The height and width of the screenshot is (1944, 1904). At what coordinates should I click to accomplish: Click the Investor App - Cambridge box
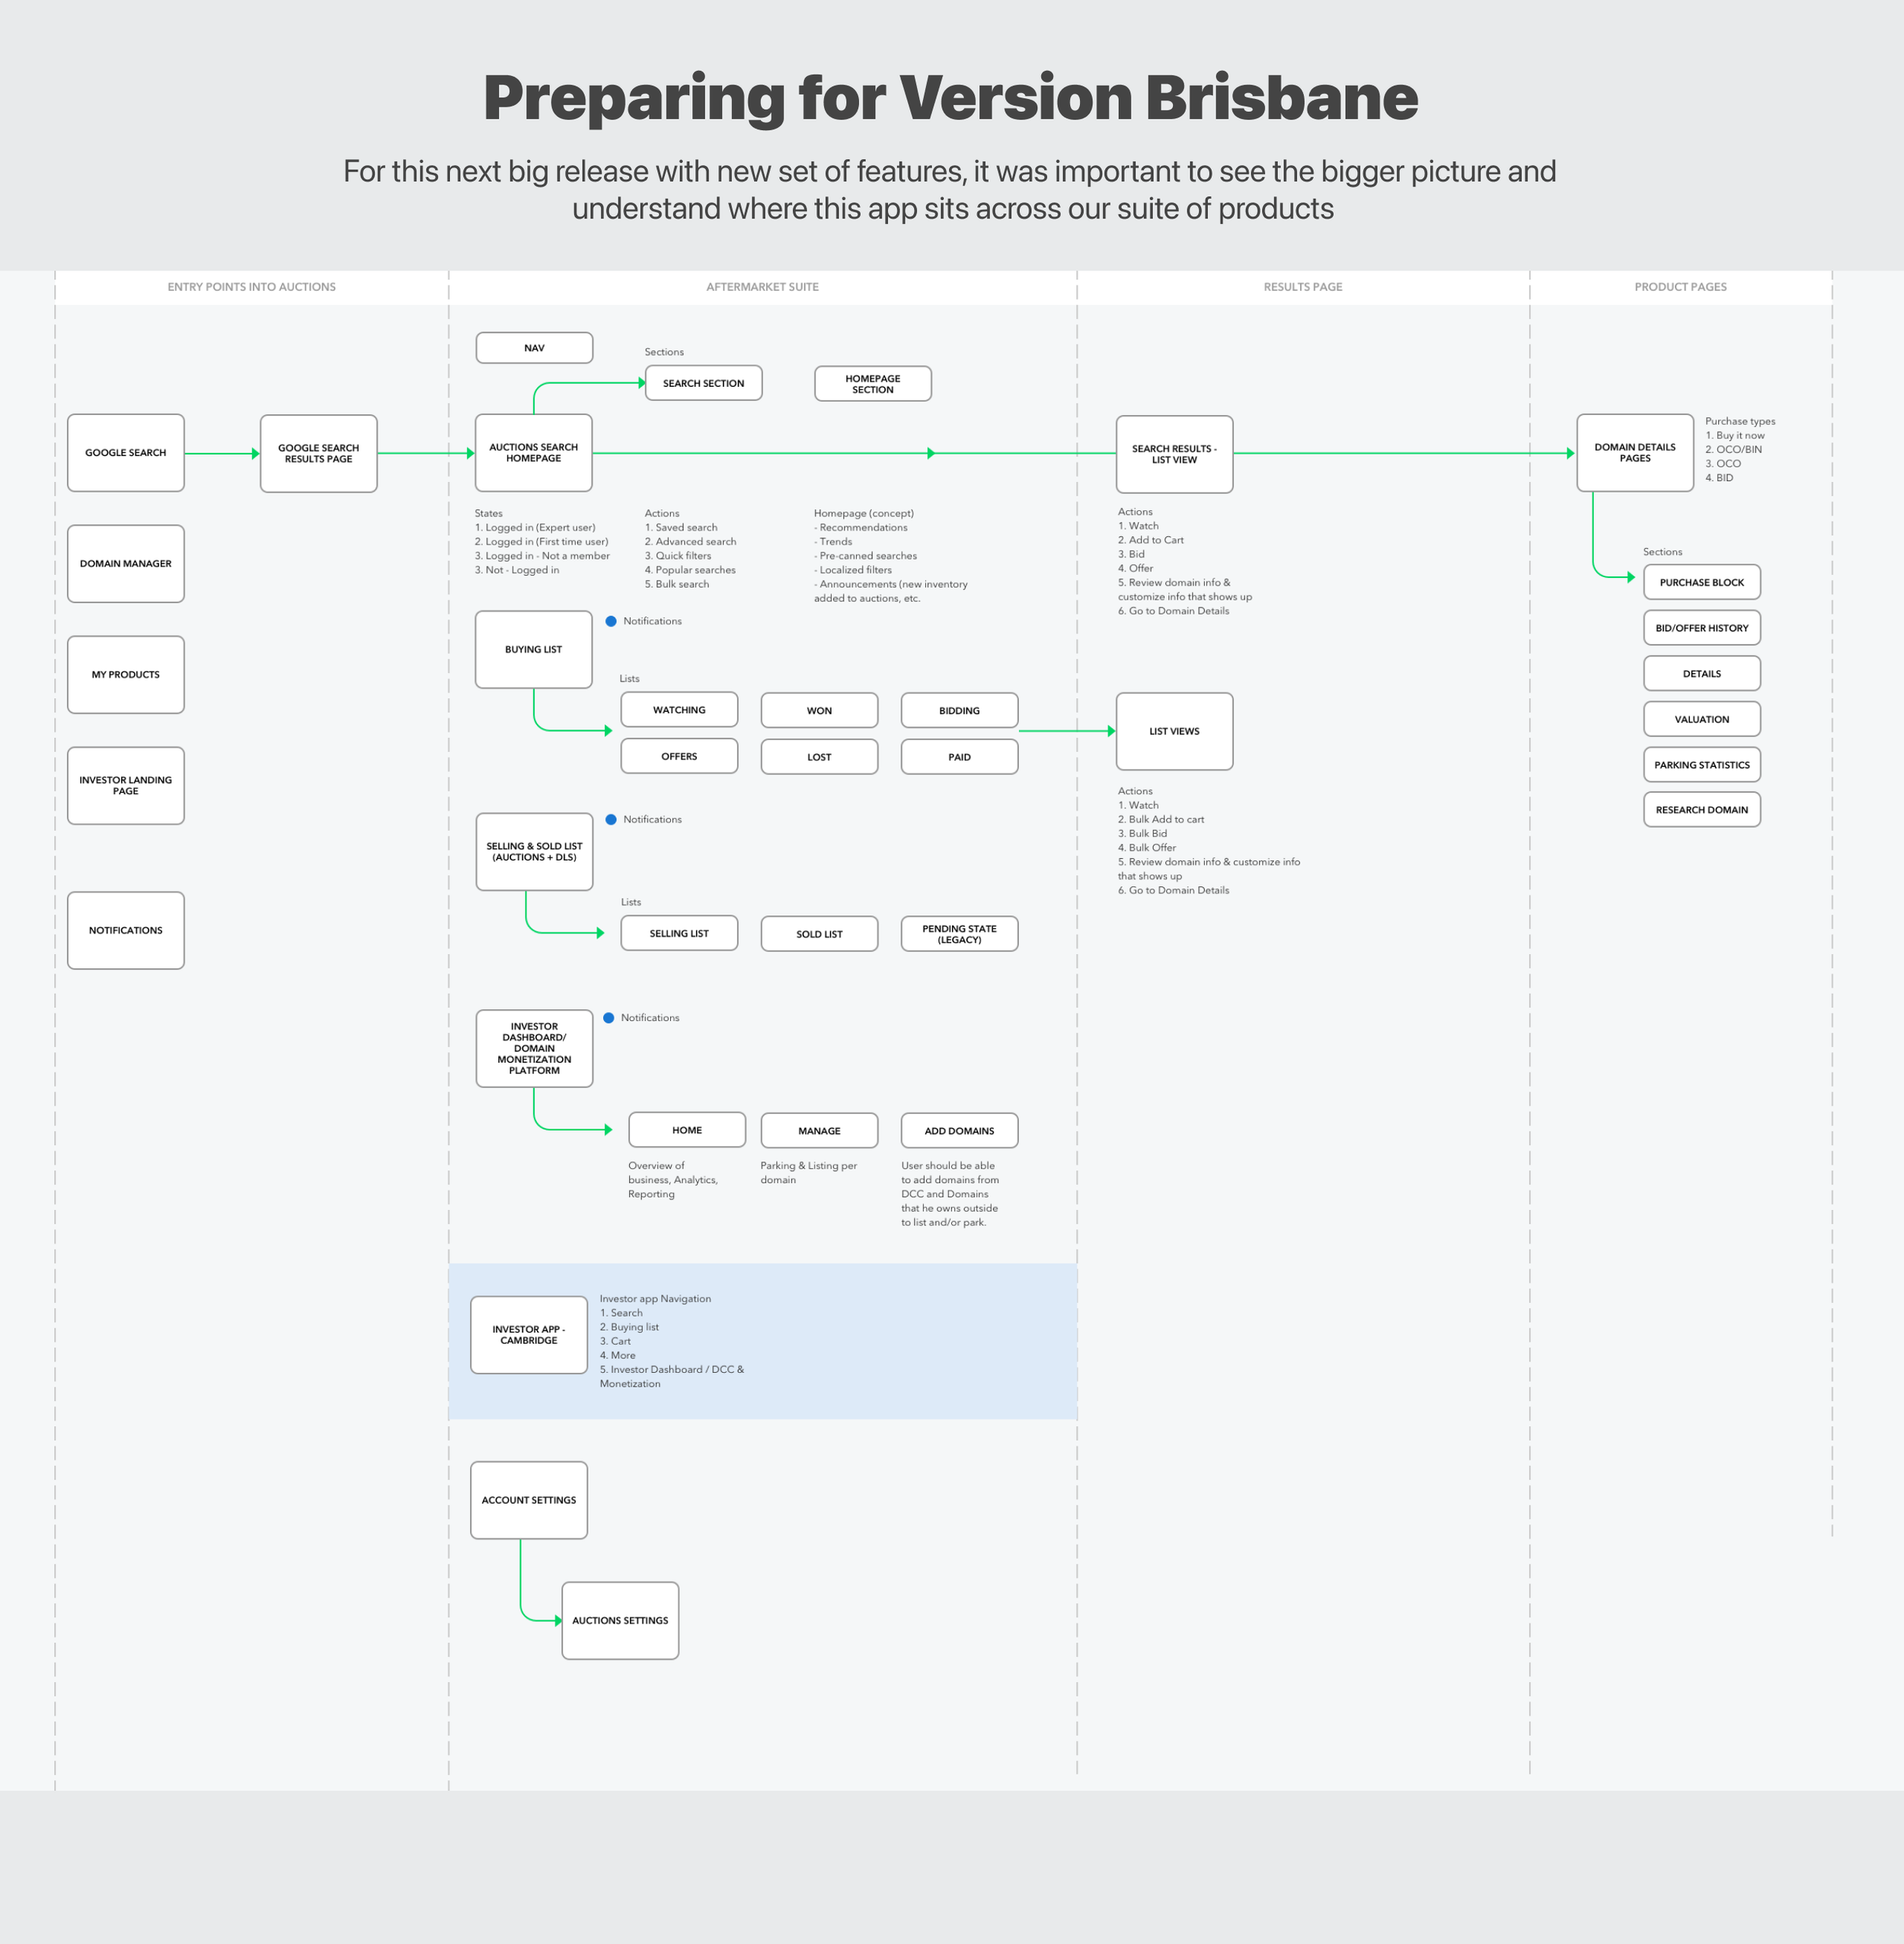[x=529, y=1335]
